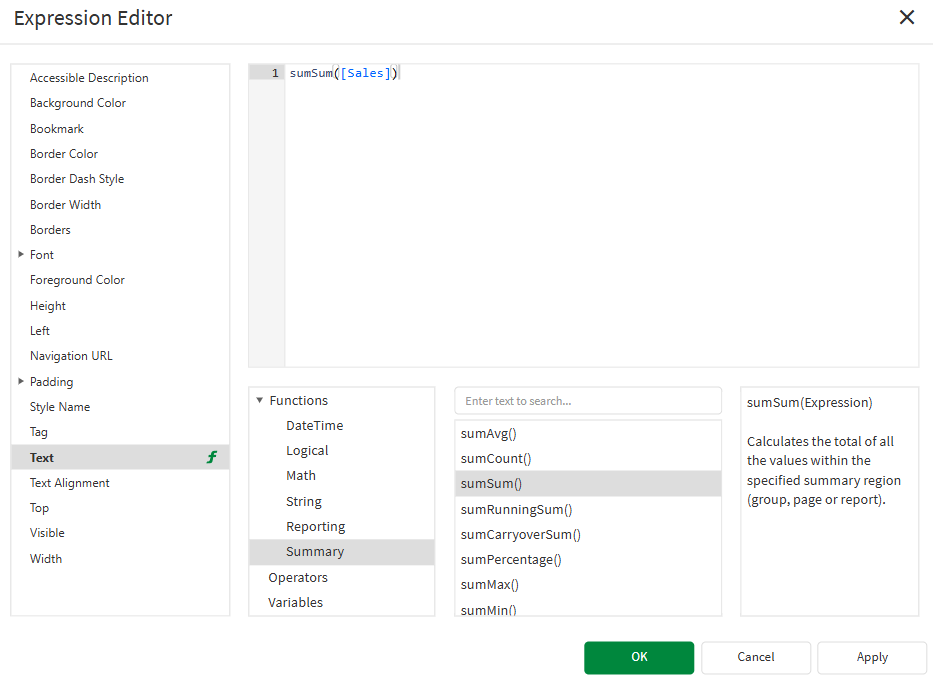Click the function search field
933x689 pixels.
point(588,400)
